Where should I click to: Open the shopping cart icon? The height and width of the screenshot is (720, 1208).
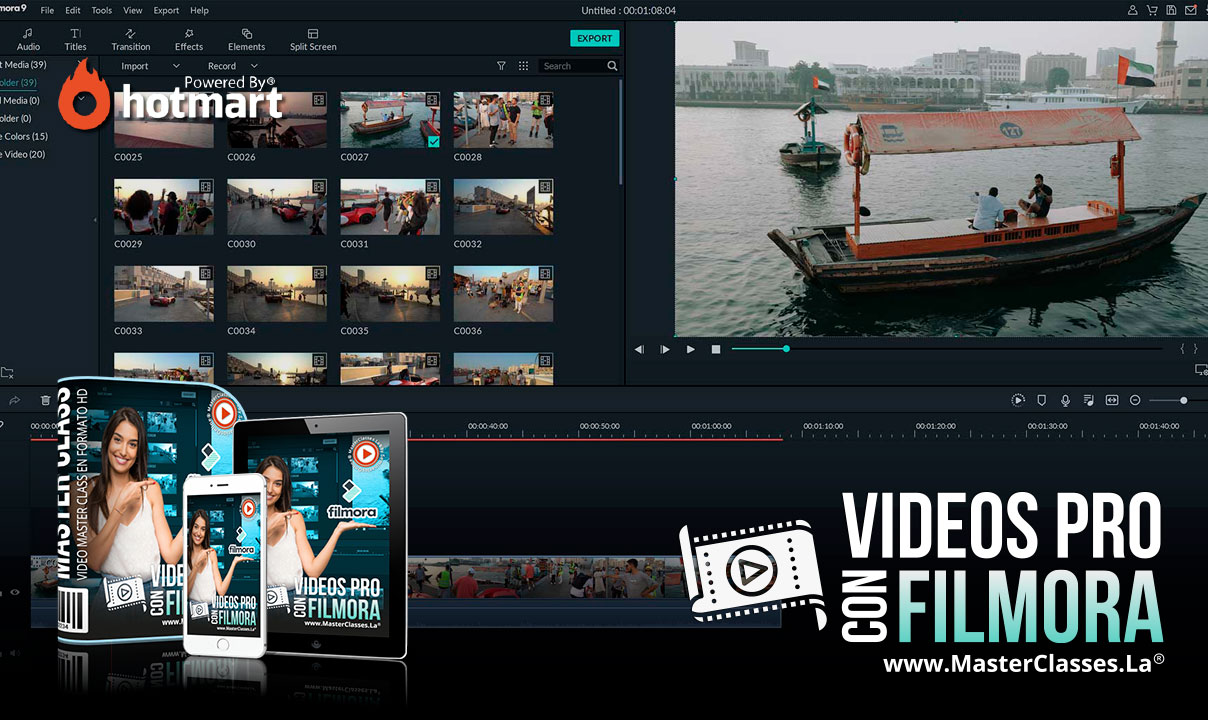(x=1153, y=10)
